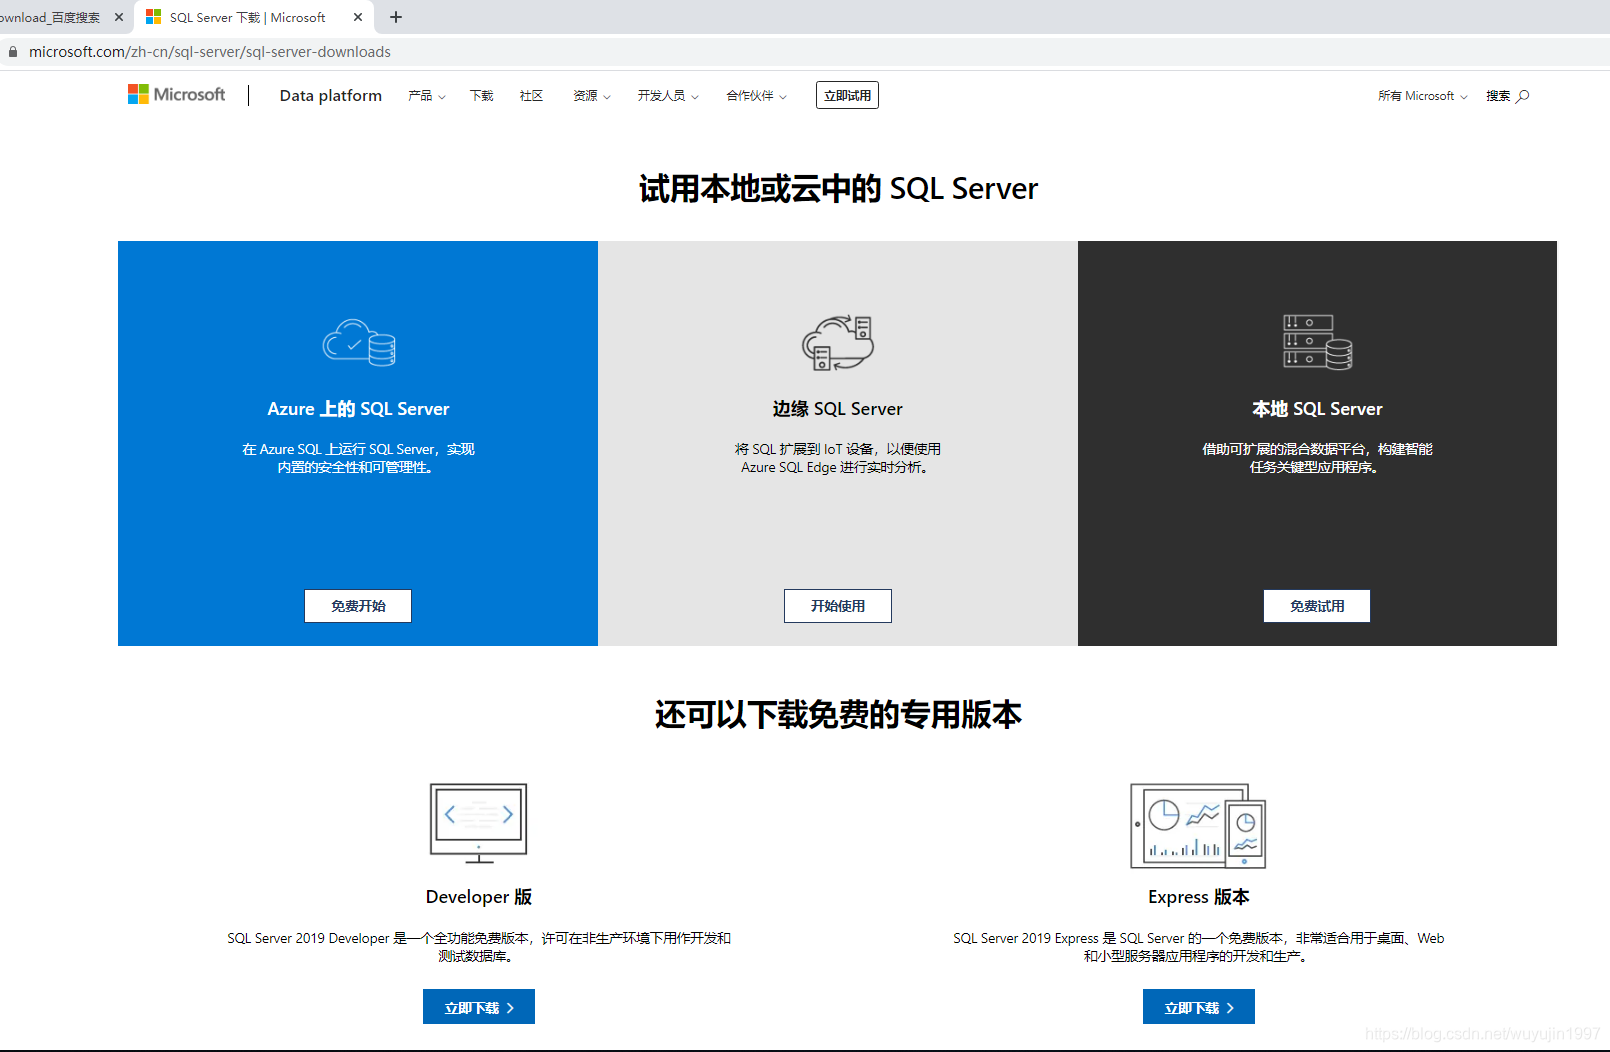The width and height of the screenshot is (1610, 1052).
Task: Expand the 开发人员 dropdown
Action: [x=668, y=96]
